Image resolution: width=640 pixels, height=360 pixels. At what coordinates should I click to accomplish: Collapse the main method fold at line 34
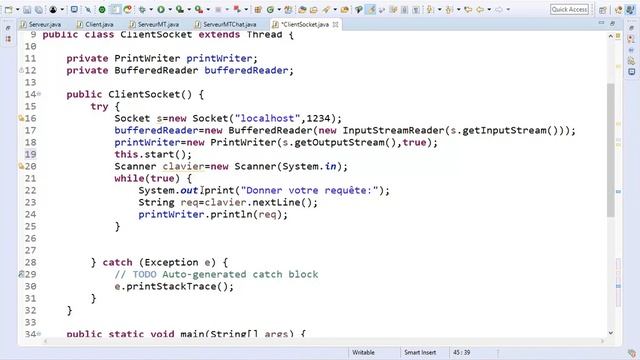pyautogui.click(x=39, y=334)
